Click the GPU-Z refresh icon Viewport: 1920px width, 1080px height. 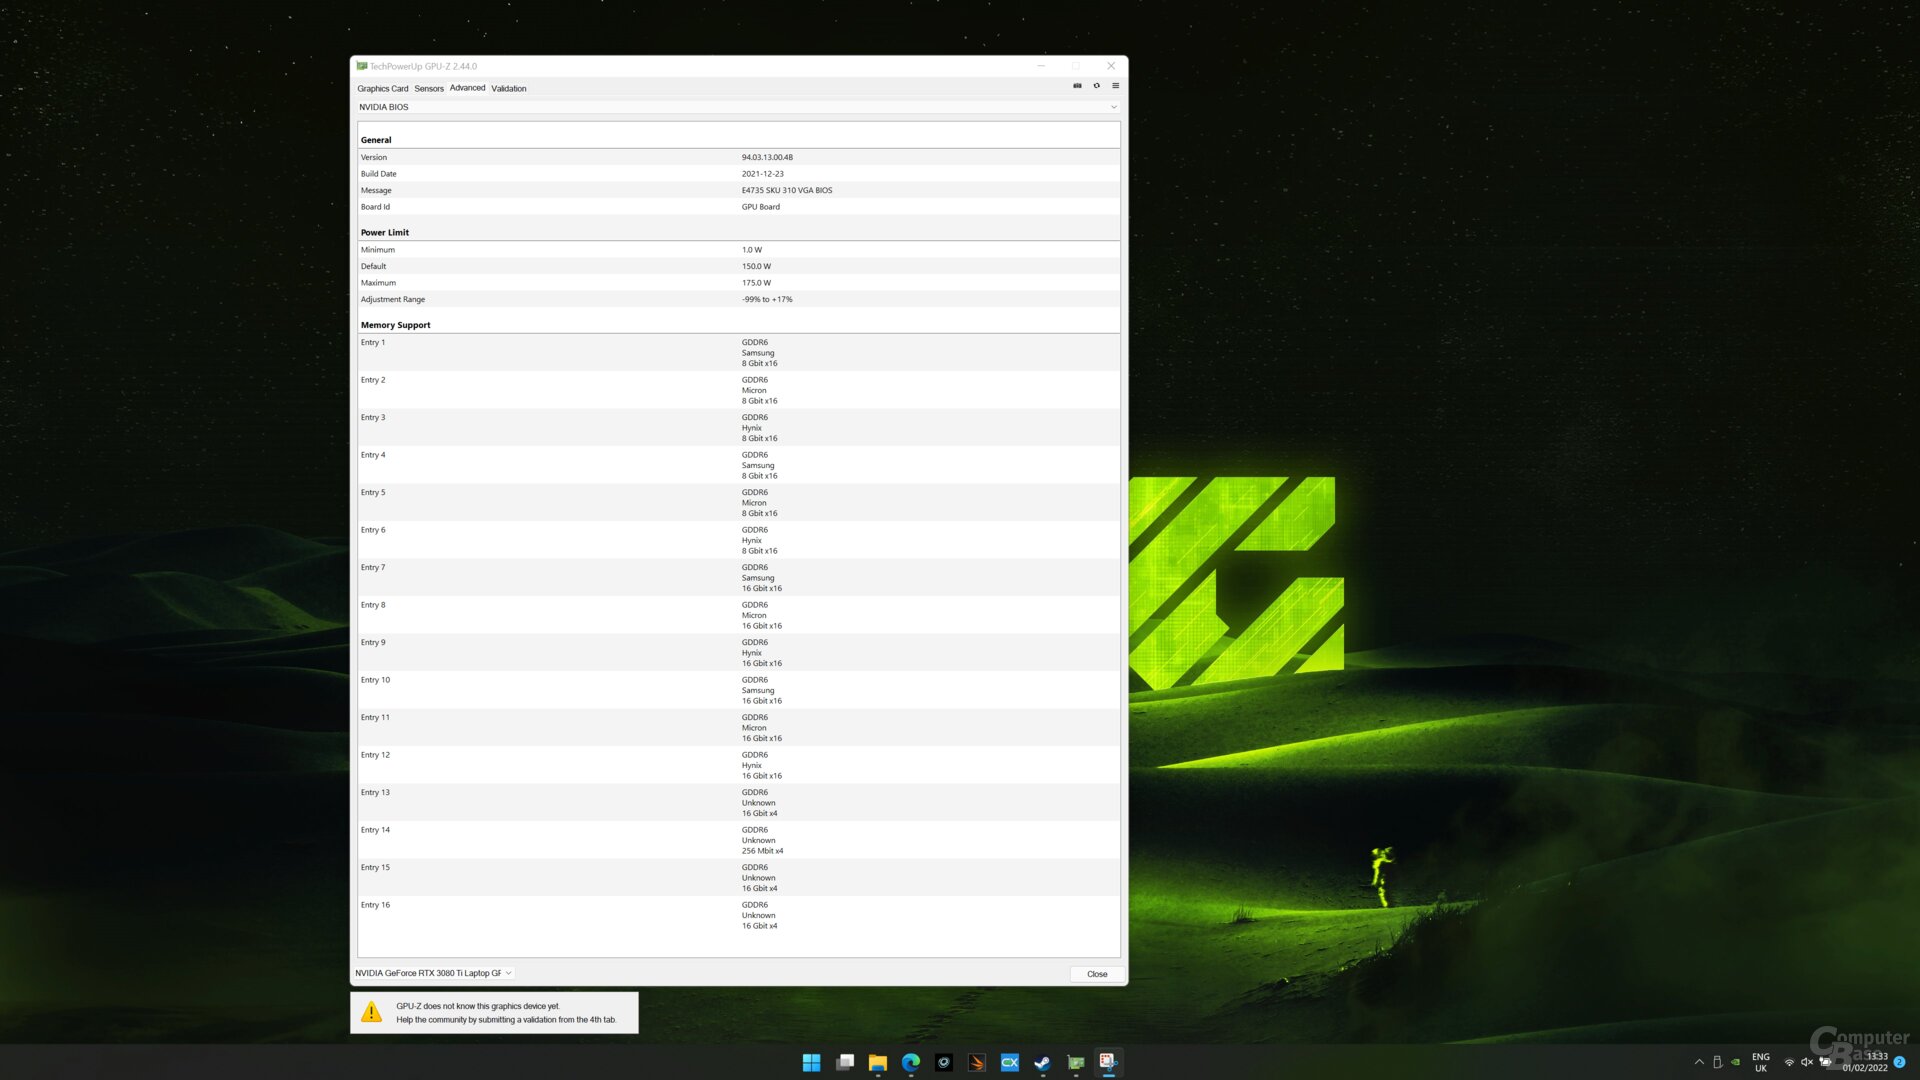click(x=1096, y=86)
